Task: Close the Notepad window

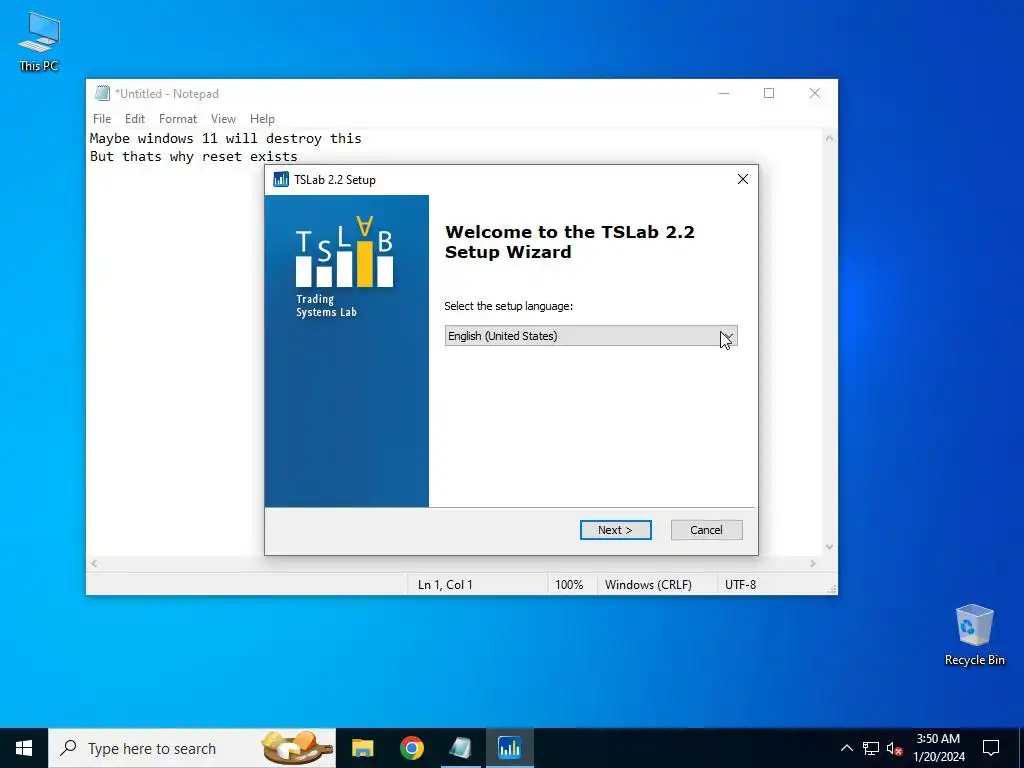Action: tap(814, 93)
